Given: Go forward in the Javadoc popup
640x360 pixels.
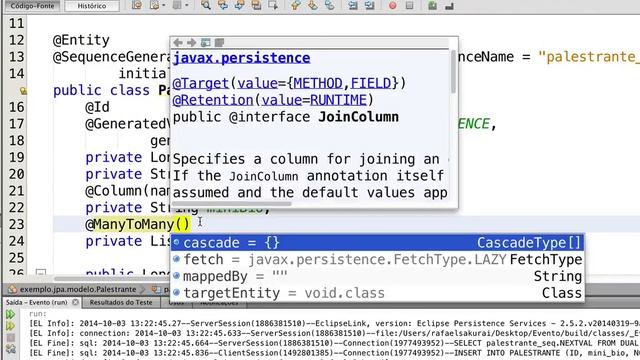Looking at the screenshot, I should point(191,42).
